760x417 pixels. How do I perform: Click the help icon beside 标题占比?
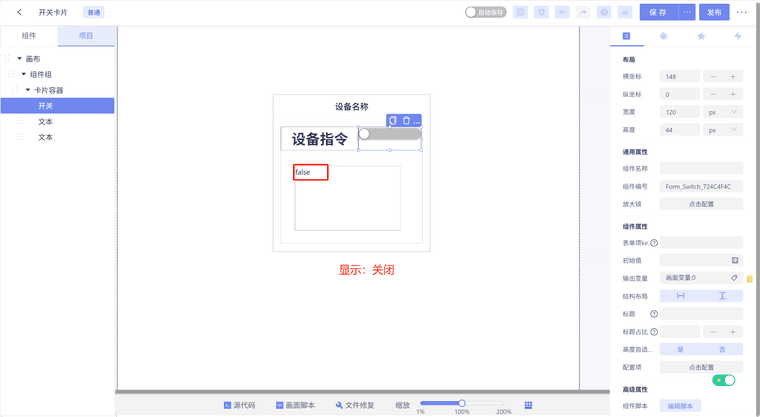[x=654, y=332]
